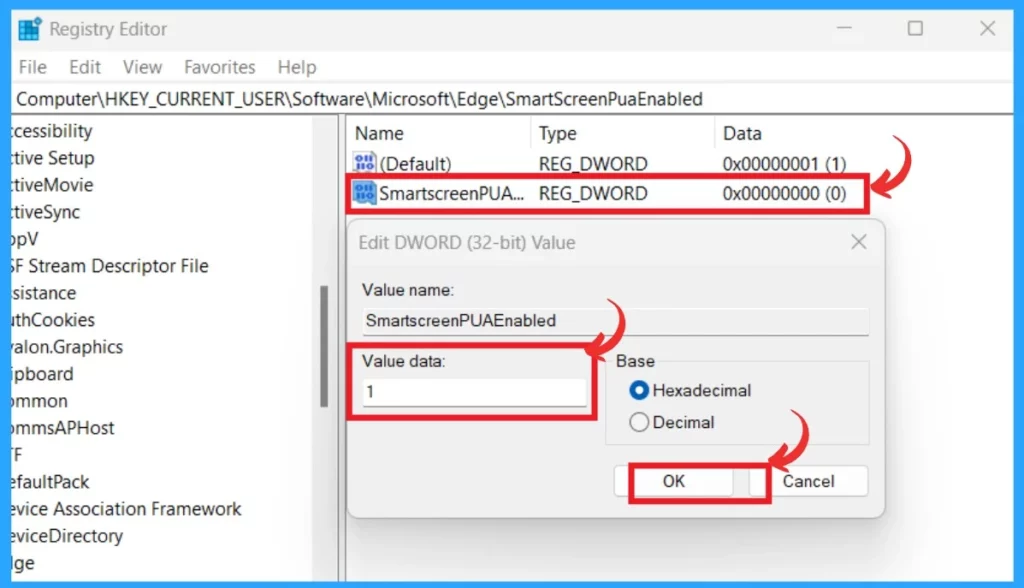Open the Favorites menu
The height and width of the screenshot is (588, 1024).
click(x=219, y=67)
